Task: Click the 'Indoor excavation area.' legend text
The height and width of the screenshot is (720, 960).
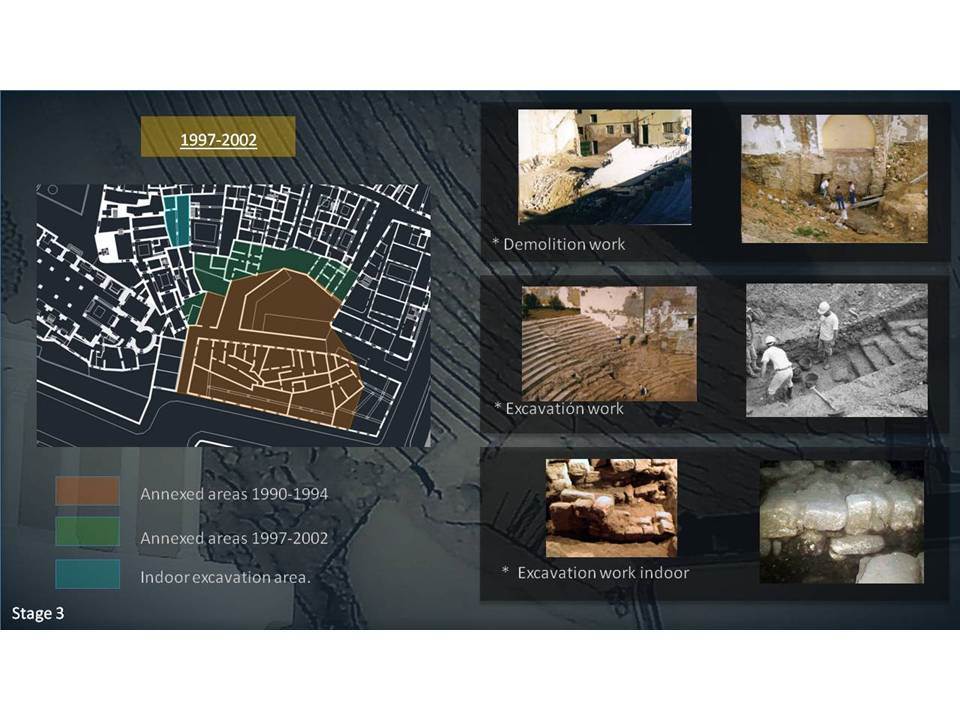Action: (x=225, y=577)
